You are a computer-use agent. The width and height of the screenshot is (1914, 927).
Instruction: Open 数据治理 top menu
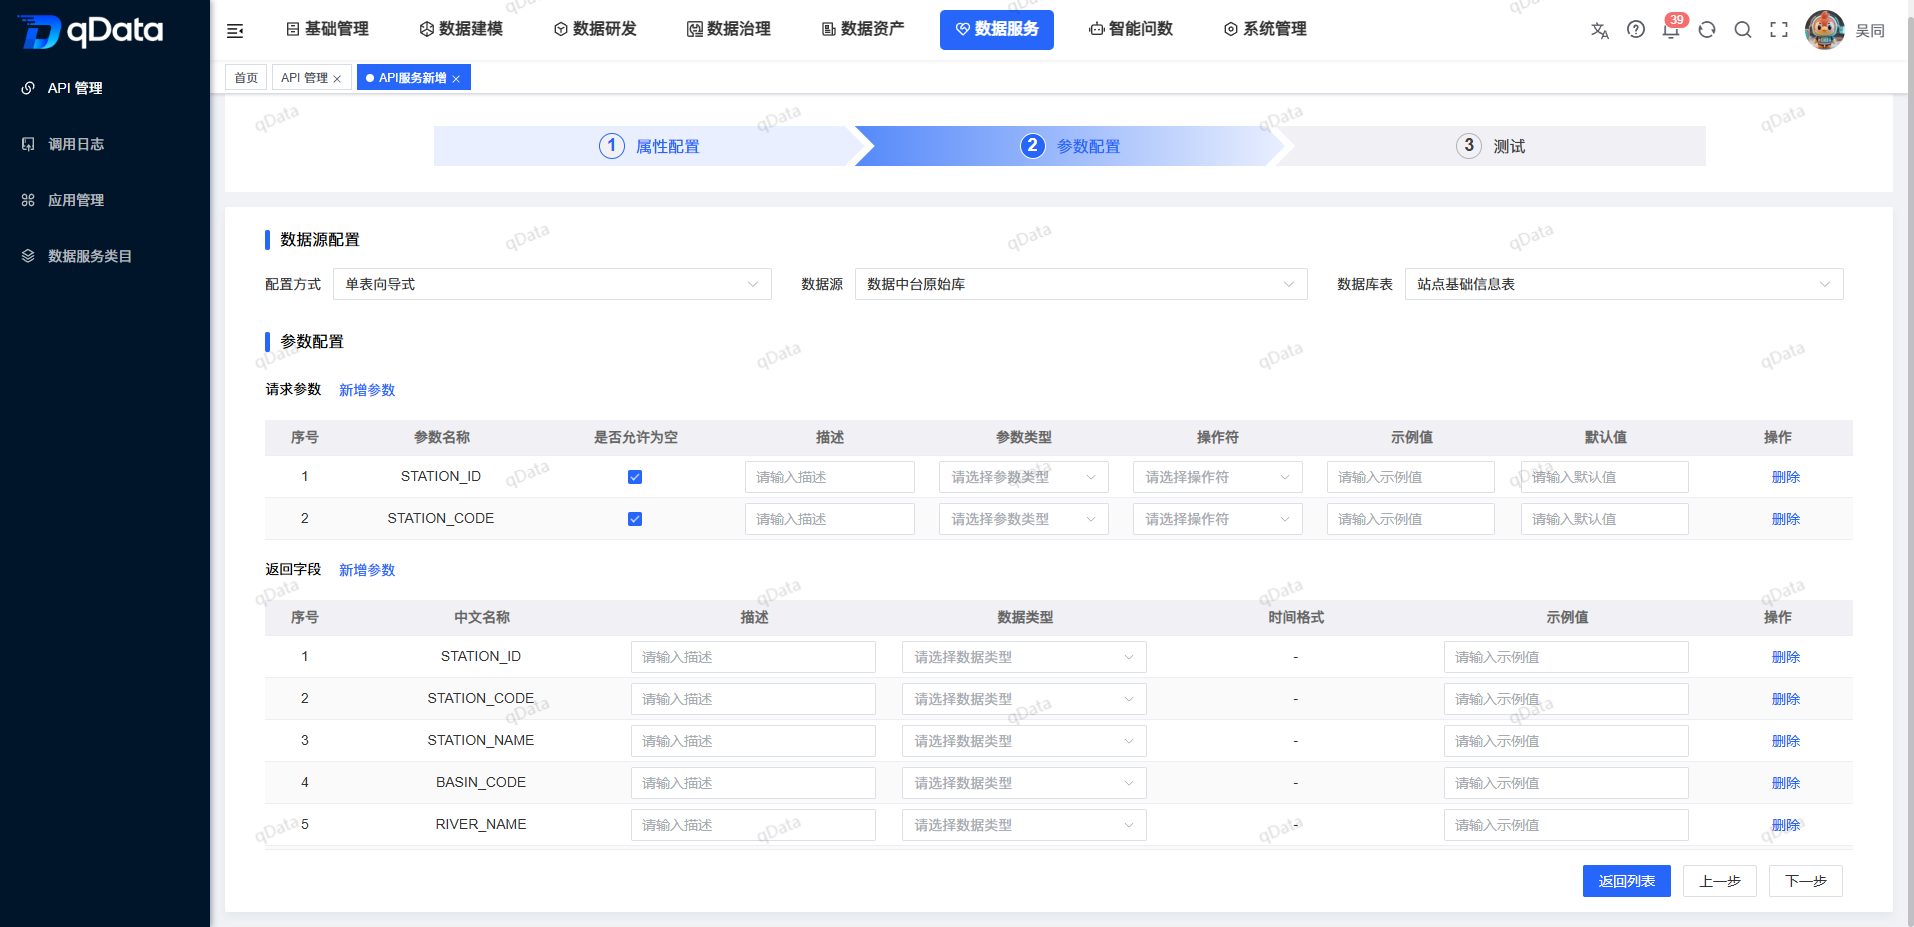click(729, 29)
